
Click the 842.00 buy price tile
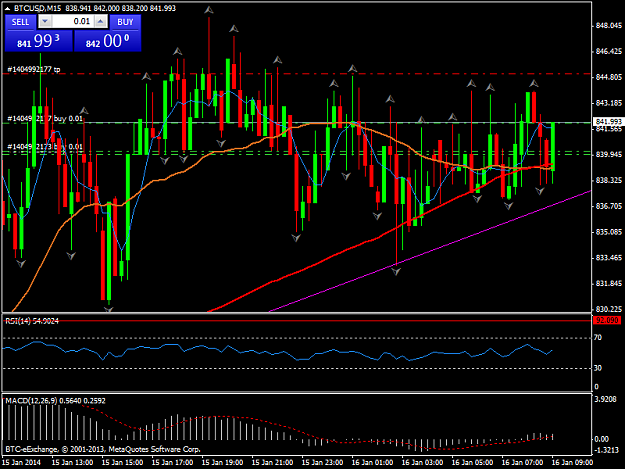point(108,41)
